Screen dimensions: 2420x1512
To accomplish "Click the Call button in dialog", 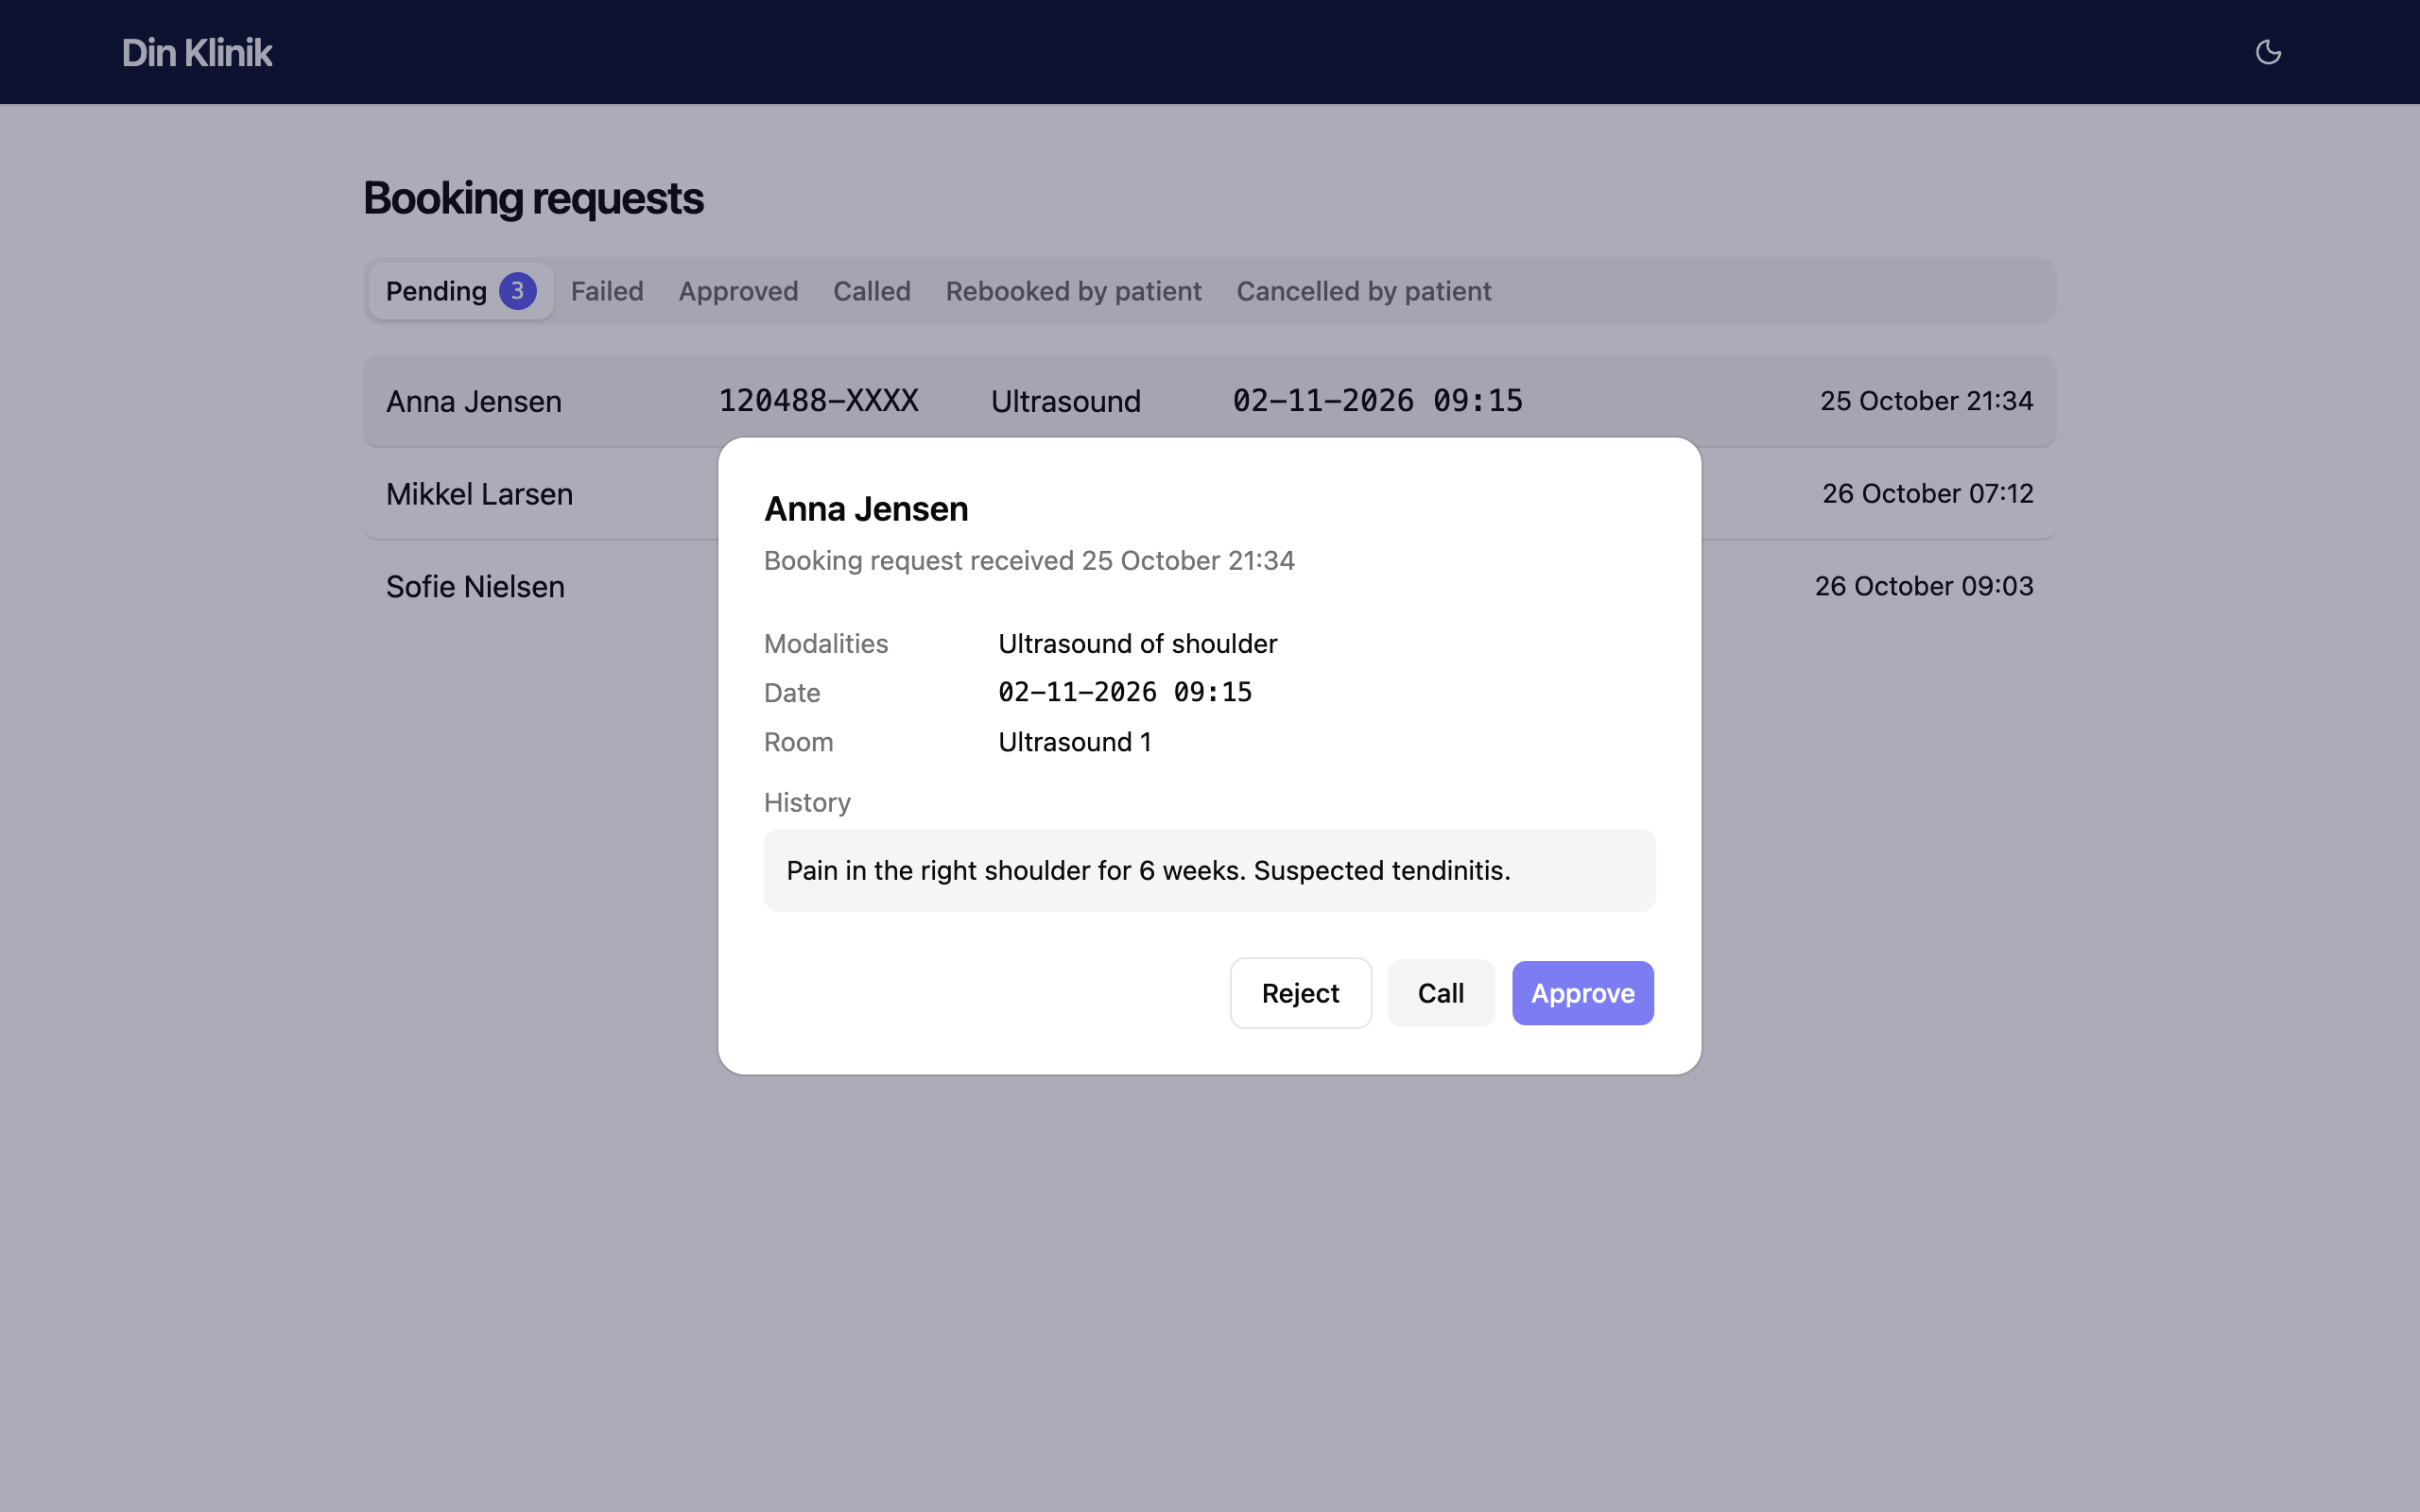I will coord(1440,993).
